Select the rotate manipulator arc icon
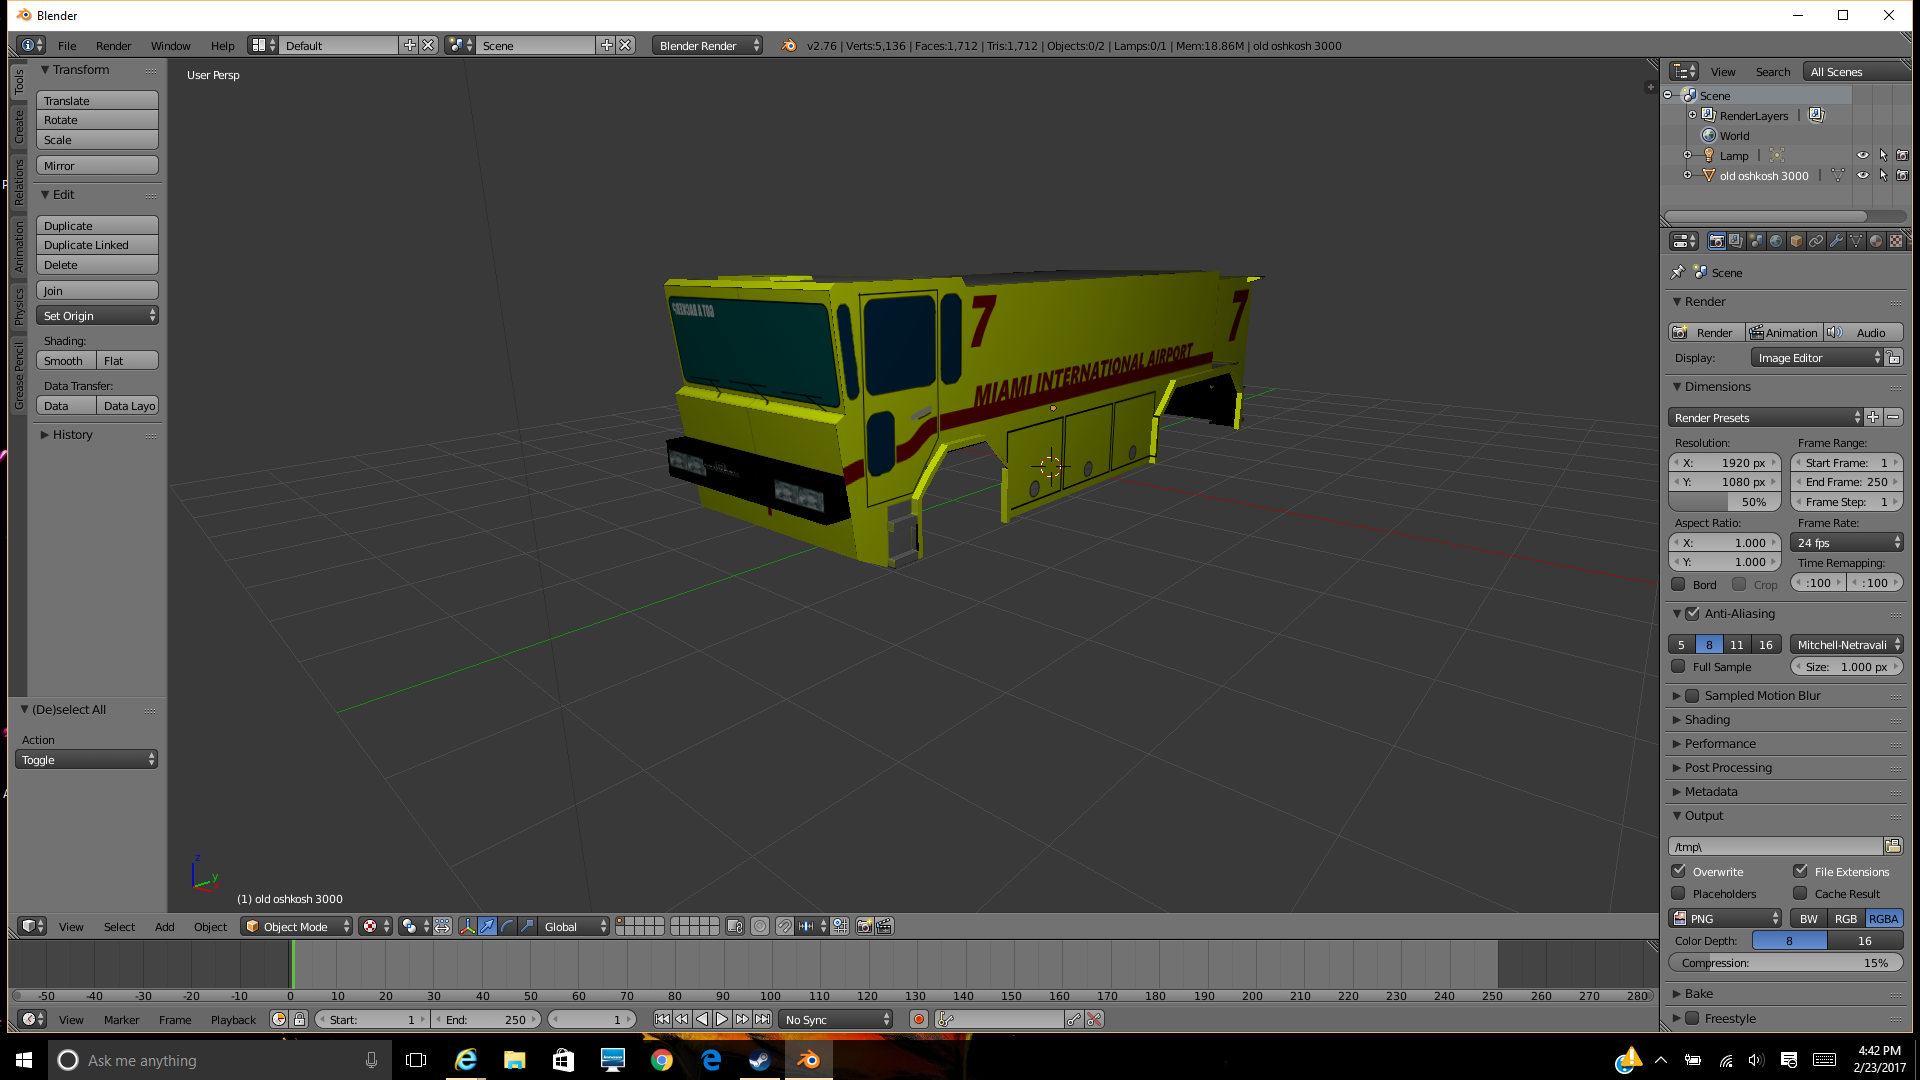This screenshot has height=1080, width=1920. pyautogui.click(x=507, y=926)
